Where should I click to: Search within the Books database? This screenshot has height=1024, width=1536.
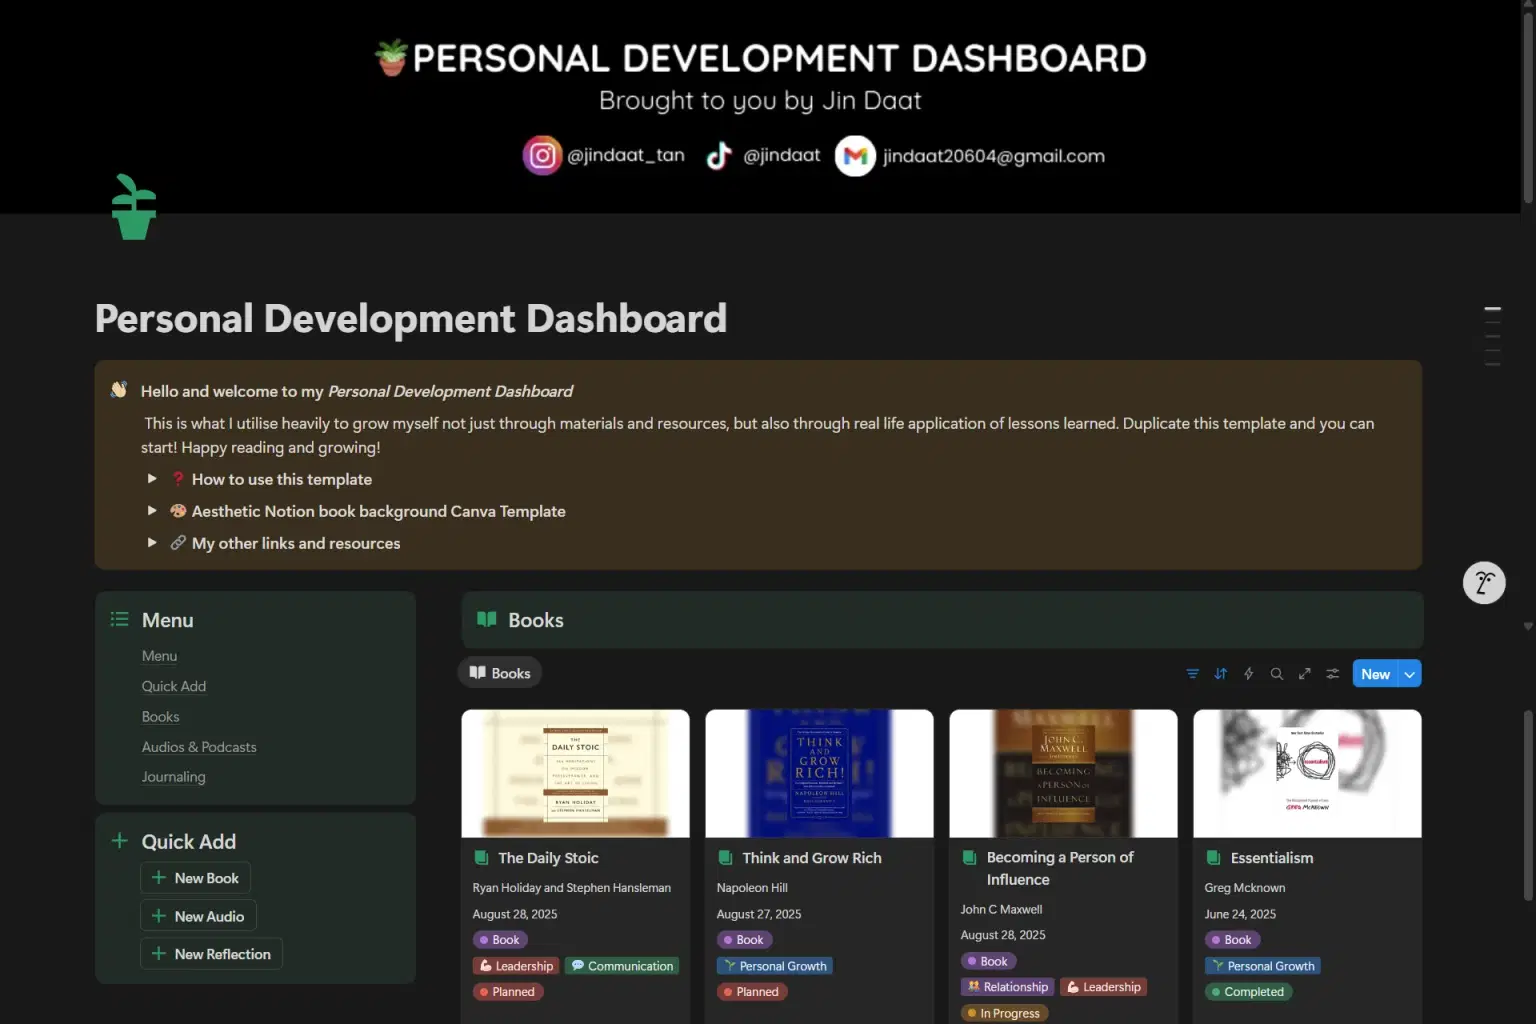[1277, 673]
